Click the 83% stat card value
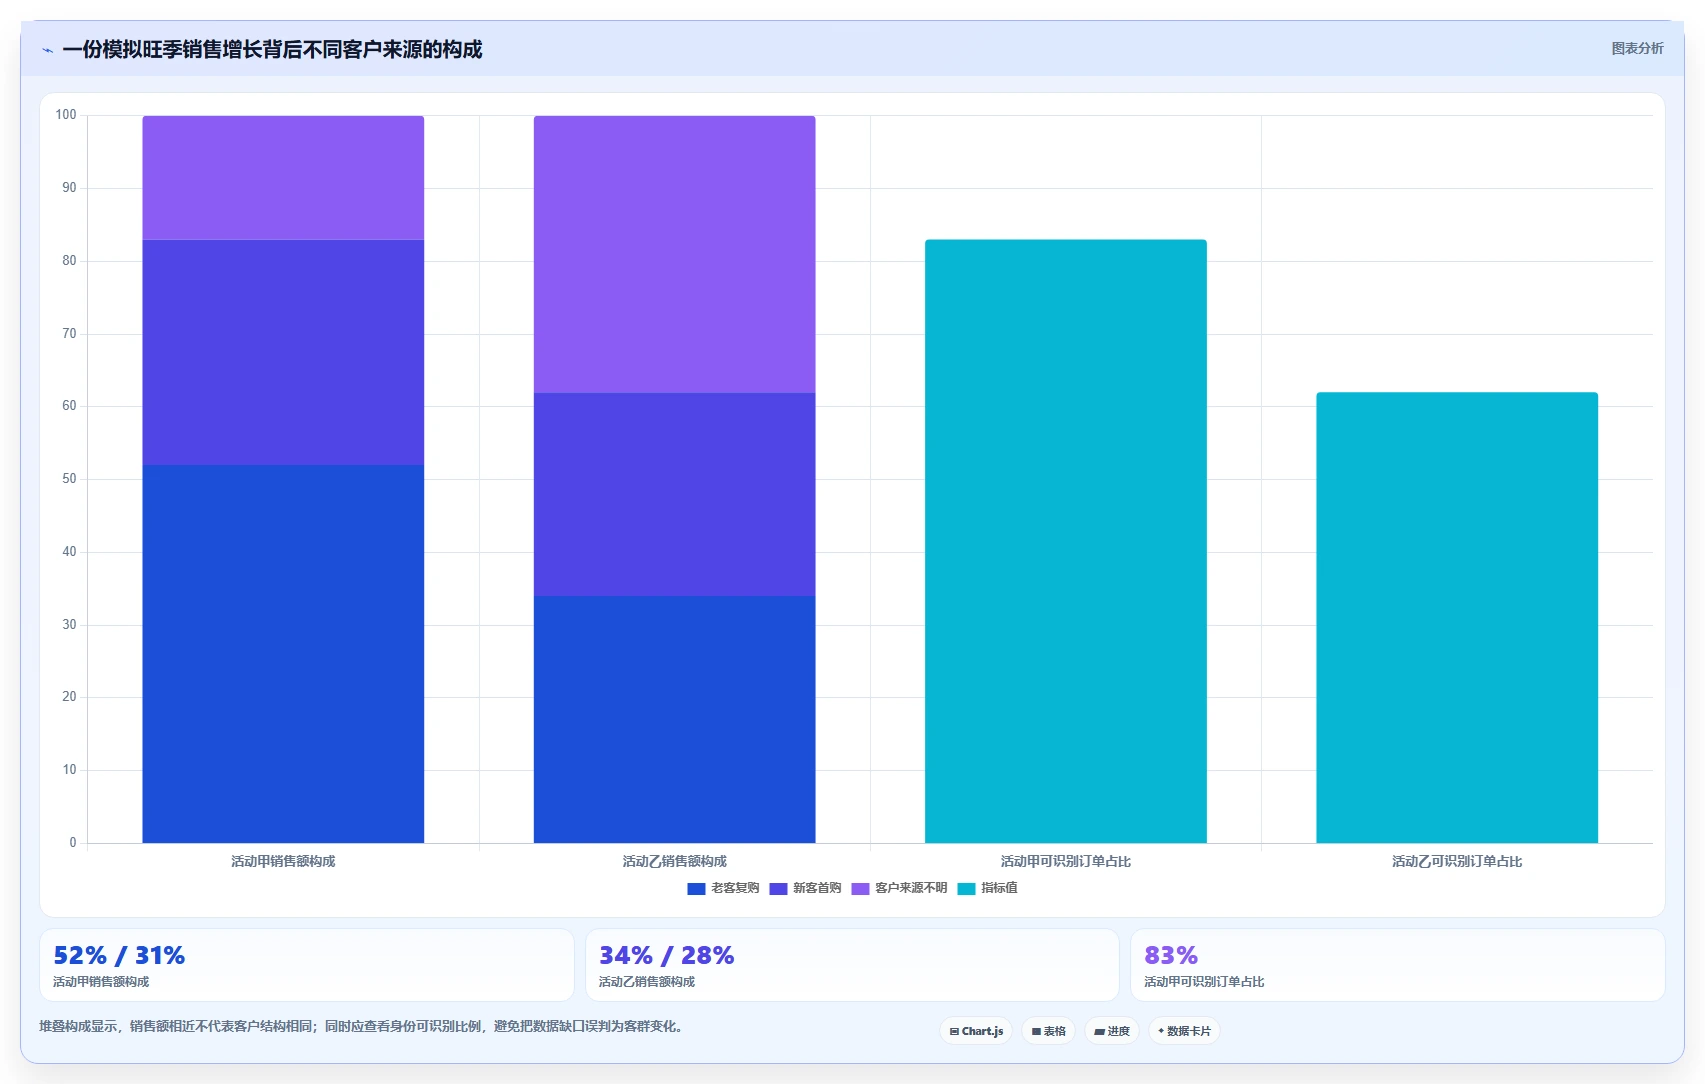This screenshot has width=1705, height=1084. [1171, 956]
